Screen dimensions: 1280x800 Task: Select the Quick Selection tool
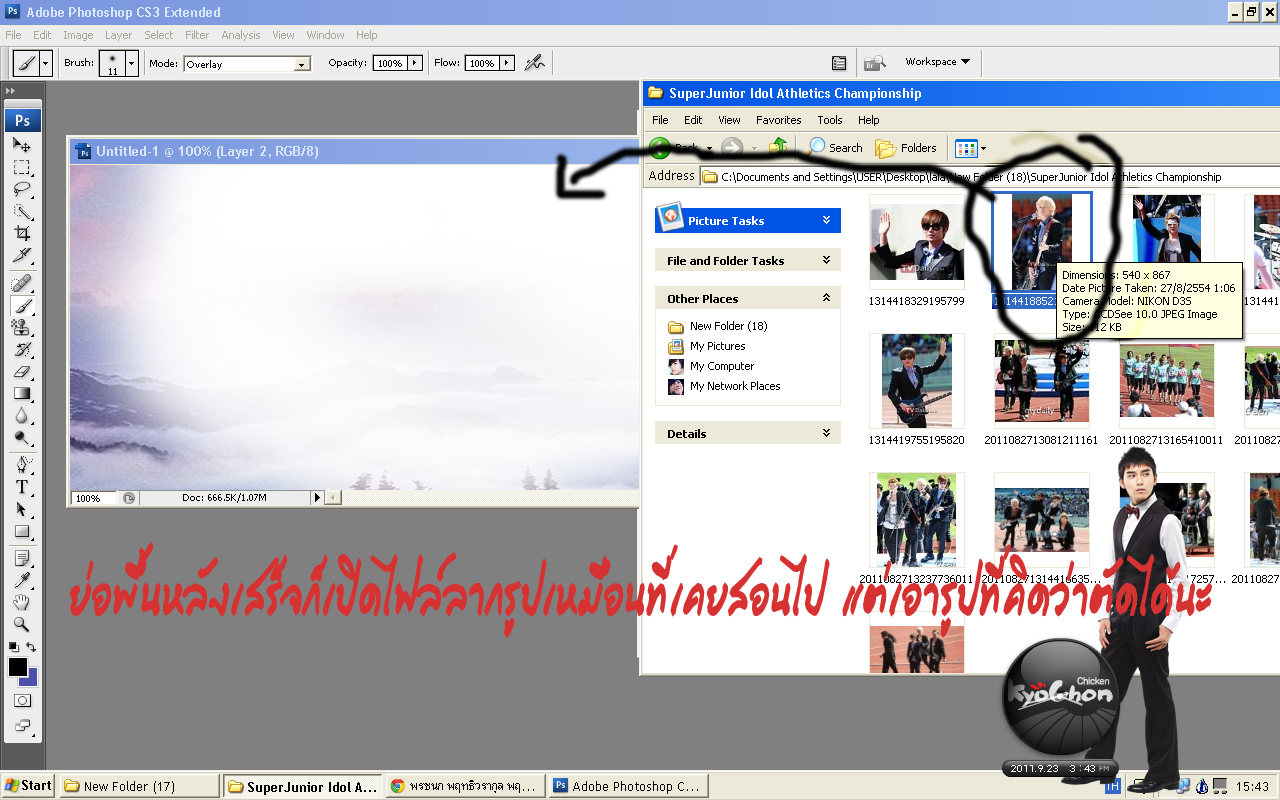click(x=22, y=211)
